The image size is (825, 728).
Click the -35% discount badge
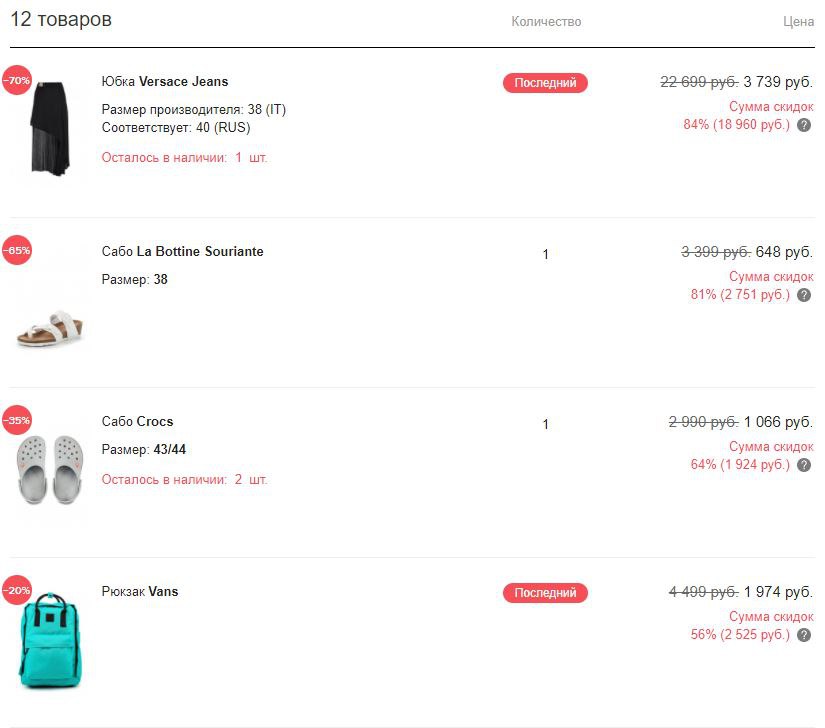(x=17, y=420)
